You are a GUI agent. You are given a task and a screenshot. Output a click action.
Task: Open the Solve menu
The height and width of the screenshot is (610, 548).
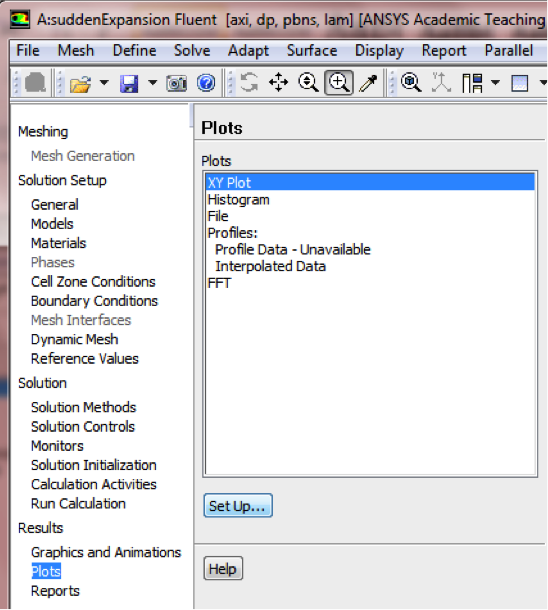192,51
